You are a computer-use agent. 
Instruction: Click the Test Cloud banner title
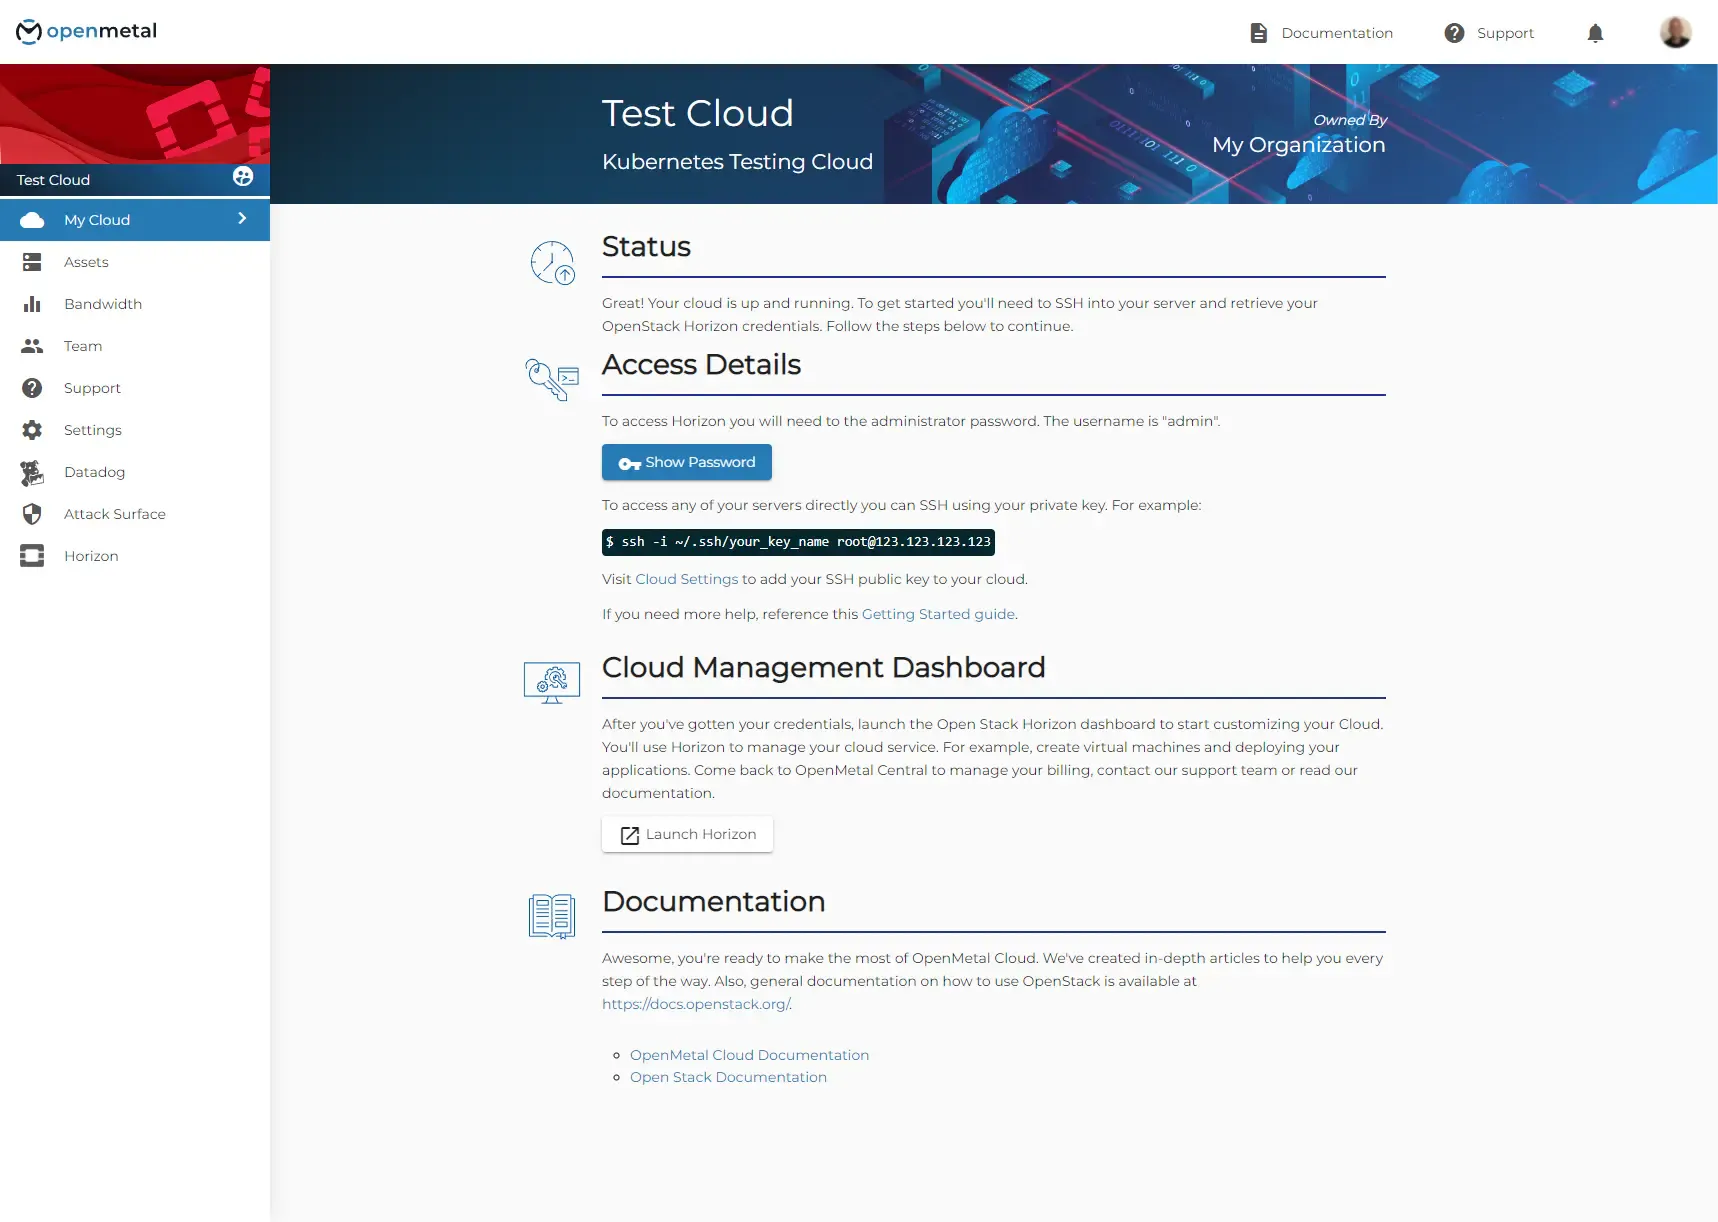(697, 114)
